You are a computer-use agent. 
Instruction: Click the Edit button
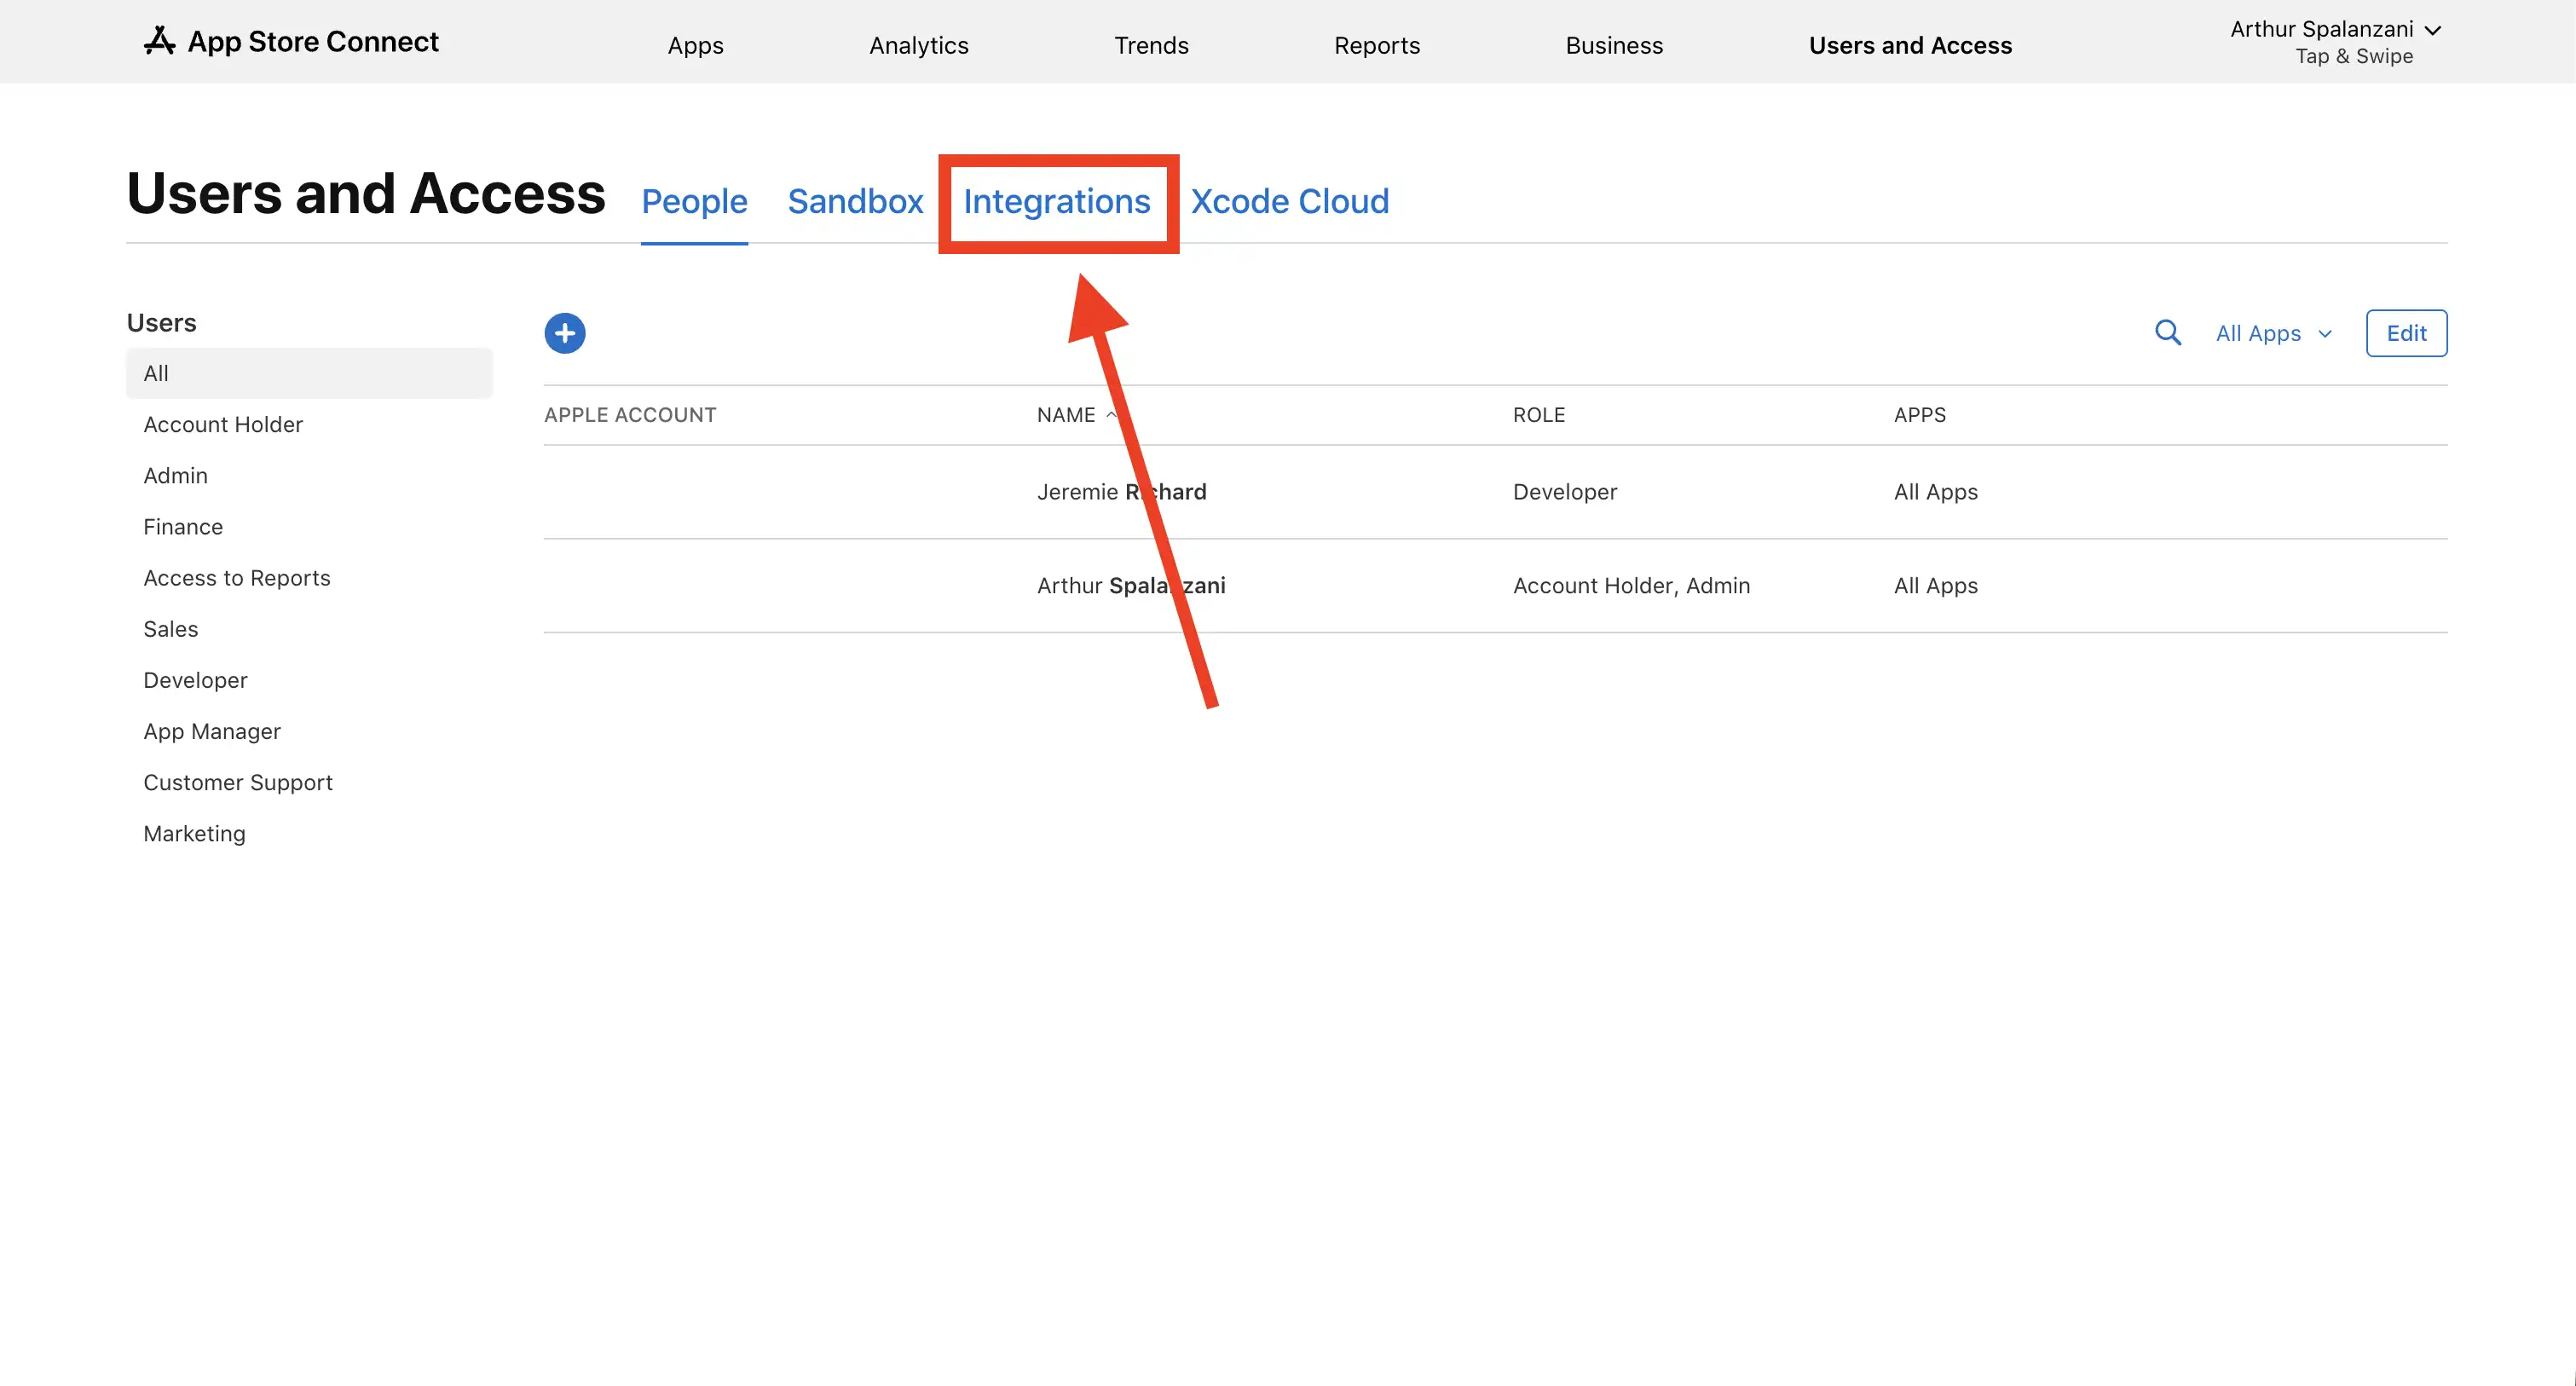point(2406,333)
